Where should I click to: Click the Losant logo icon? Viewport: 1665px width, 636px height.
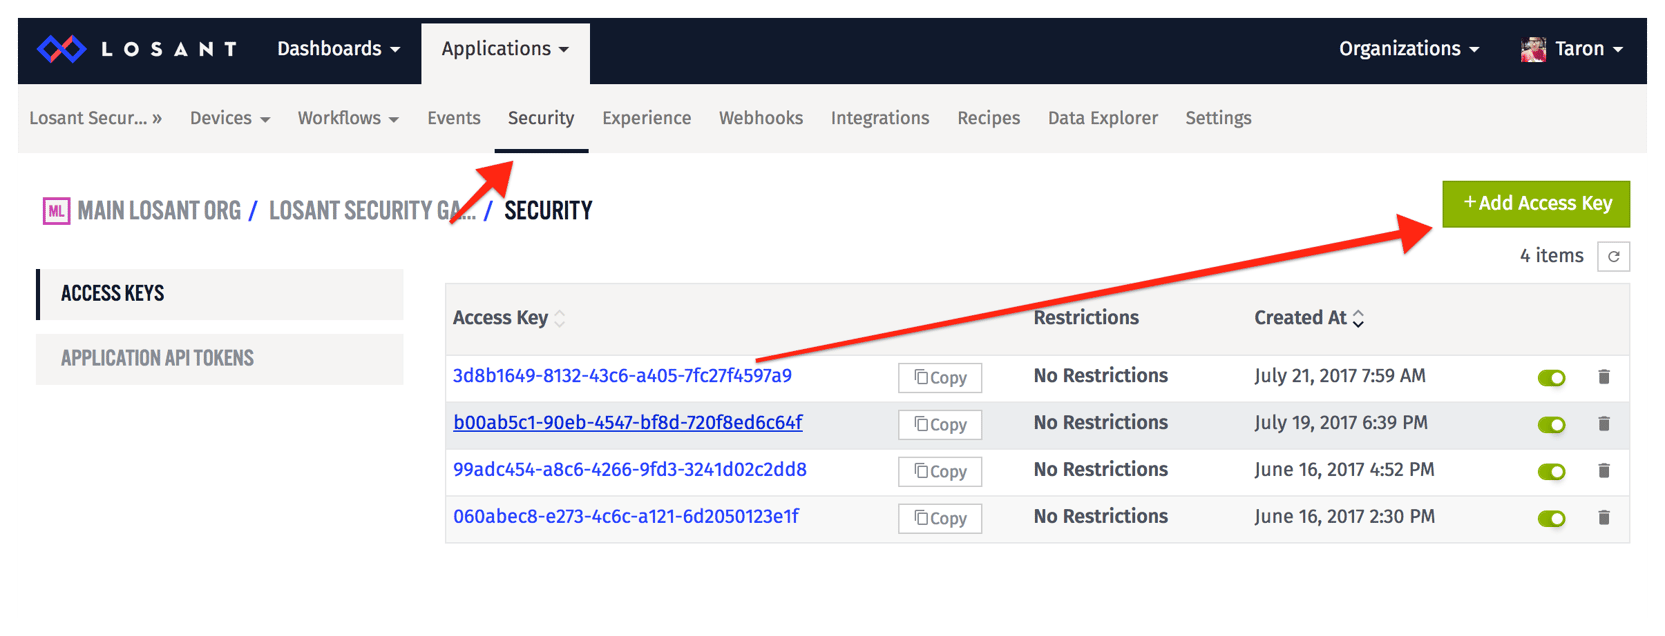click(x=62, y=49)
